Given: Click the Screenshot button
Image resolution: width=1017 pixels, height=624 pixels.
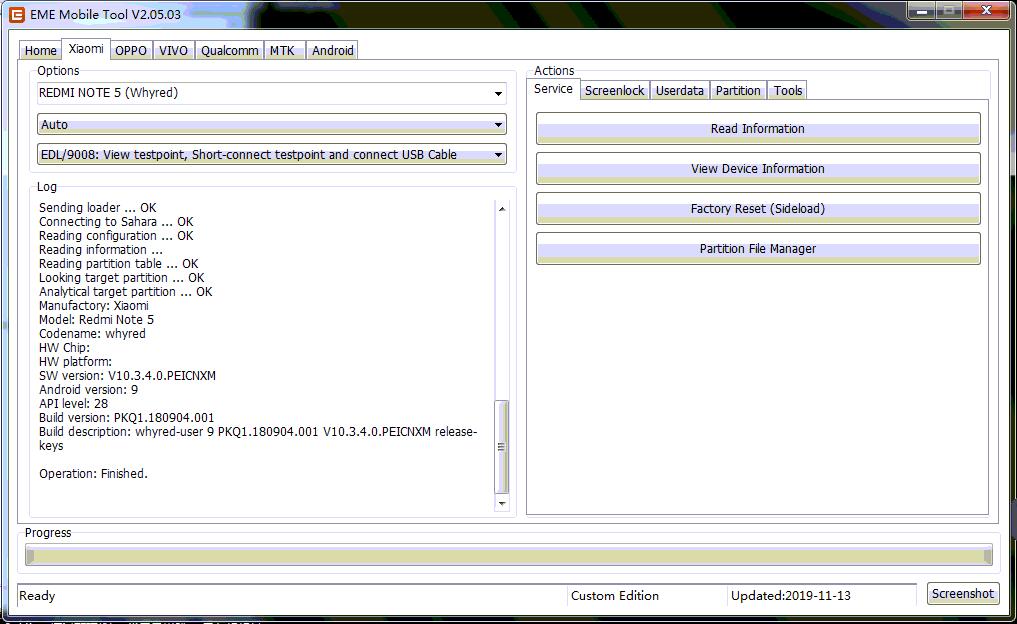Looking at the screenshot, I should pyautogui.click(x=963, y=594).
